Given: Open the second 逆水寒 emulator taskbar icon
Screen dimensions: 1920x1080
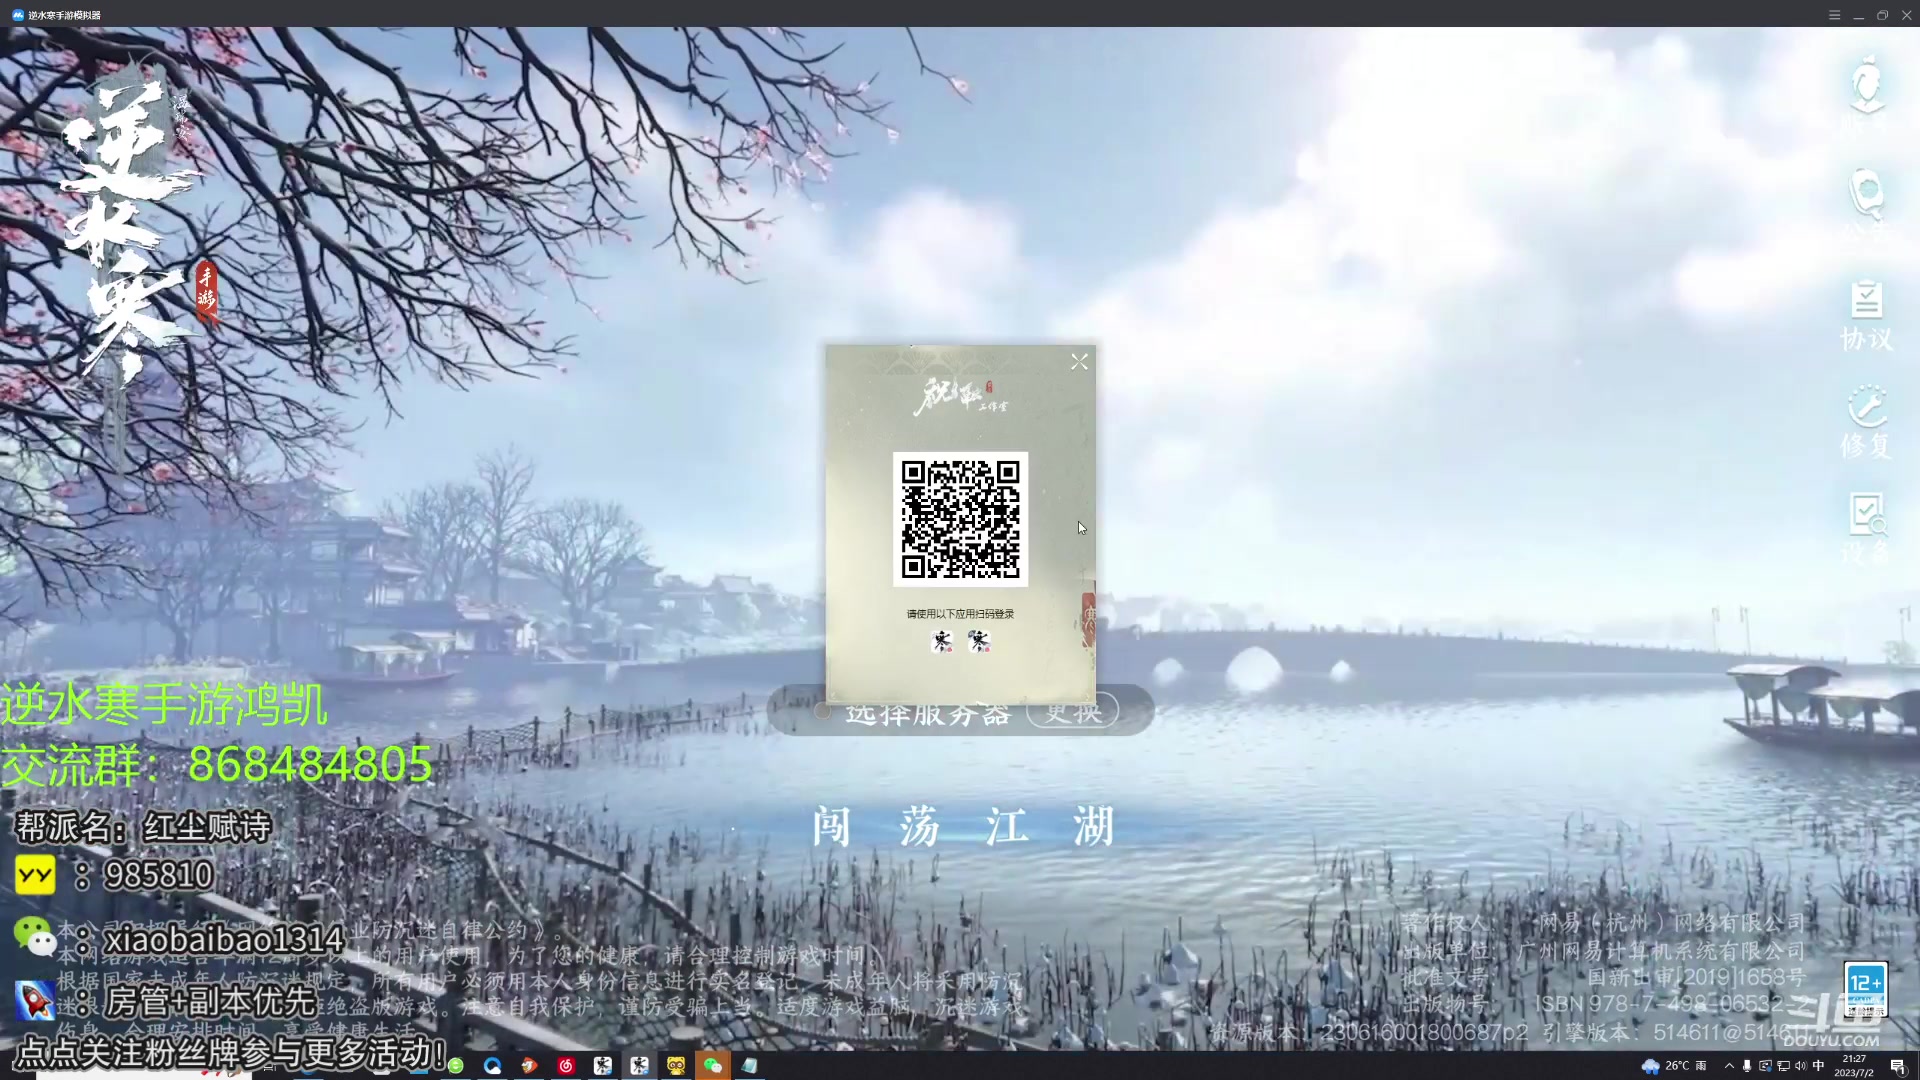Looking at the screenshot, I should pyautogui.click(x=639, y=1066).
